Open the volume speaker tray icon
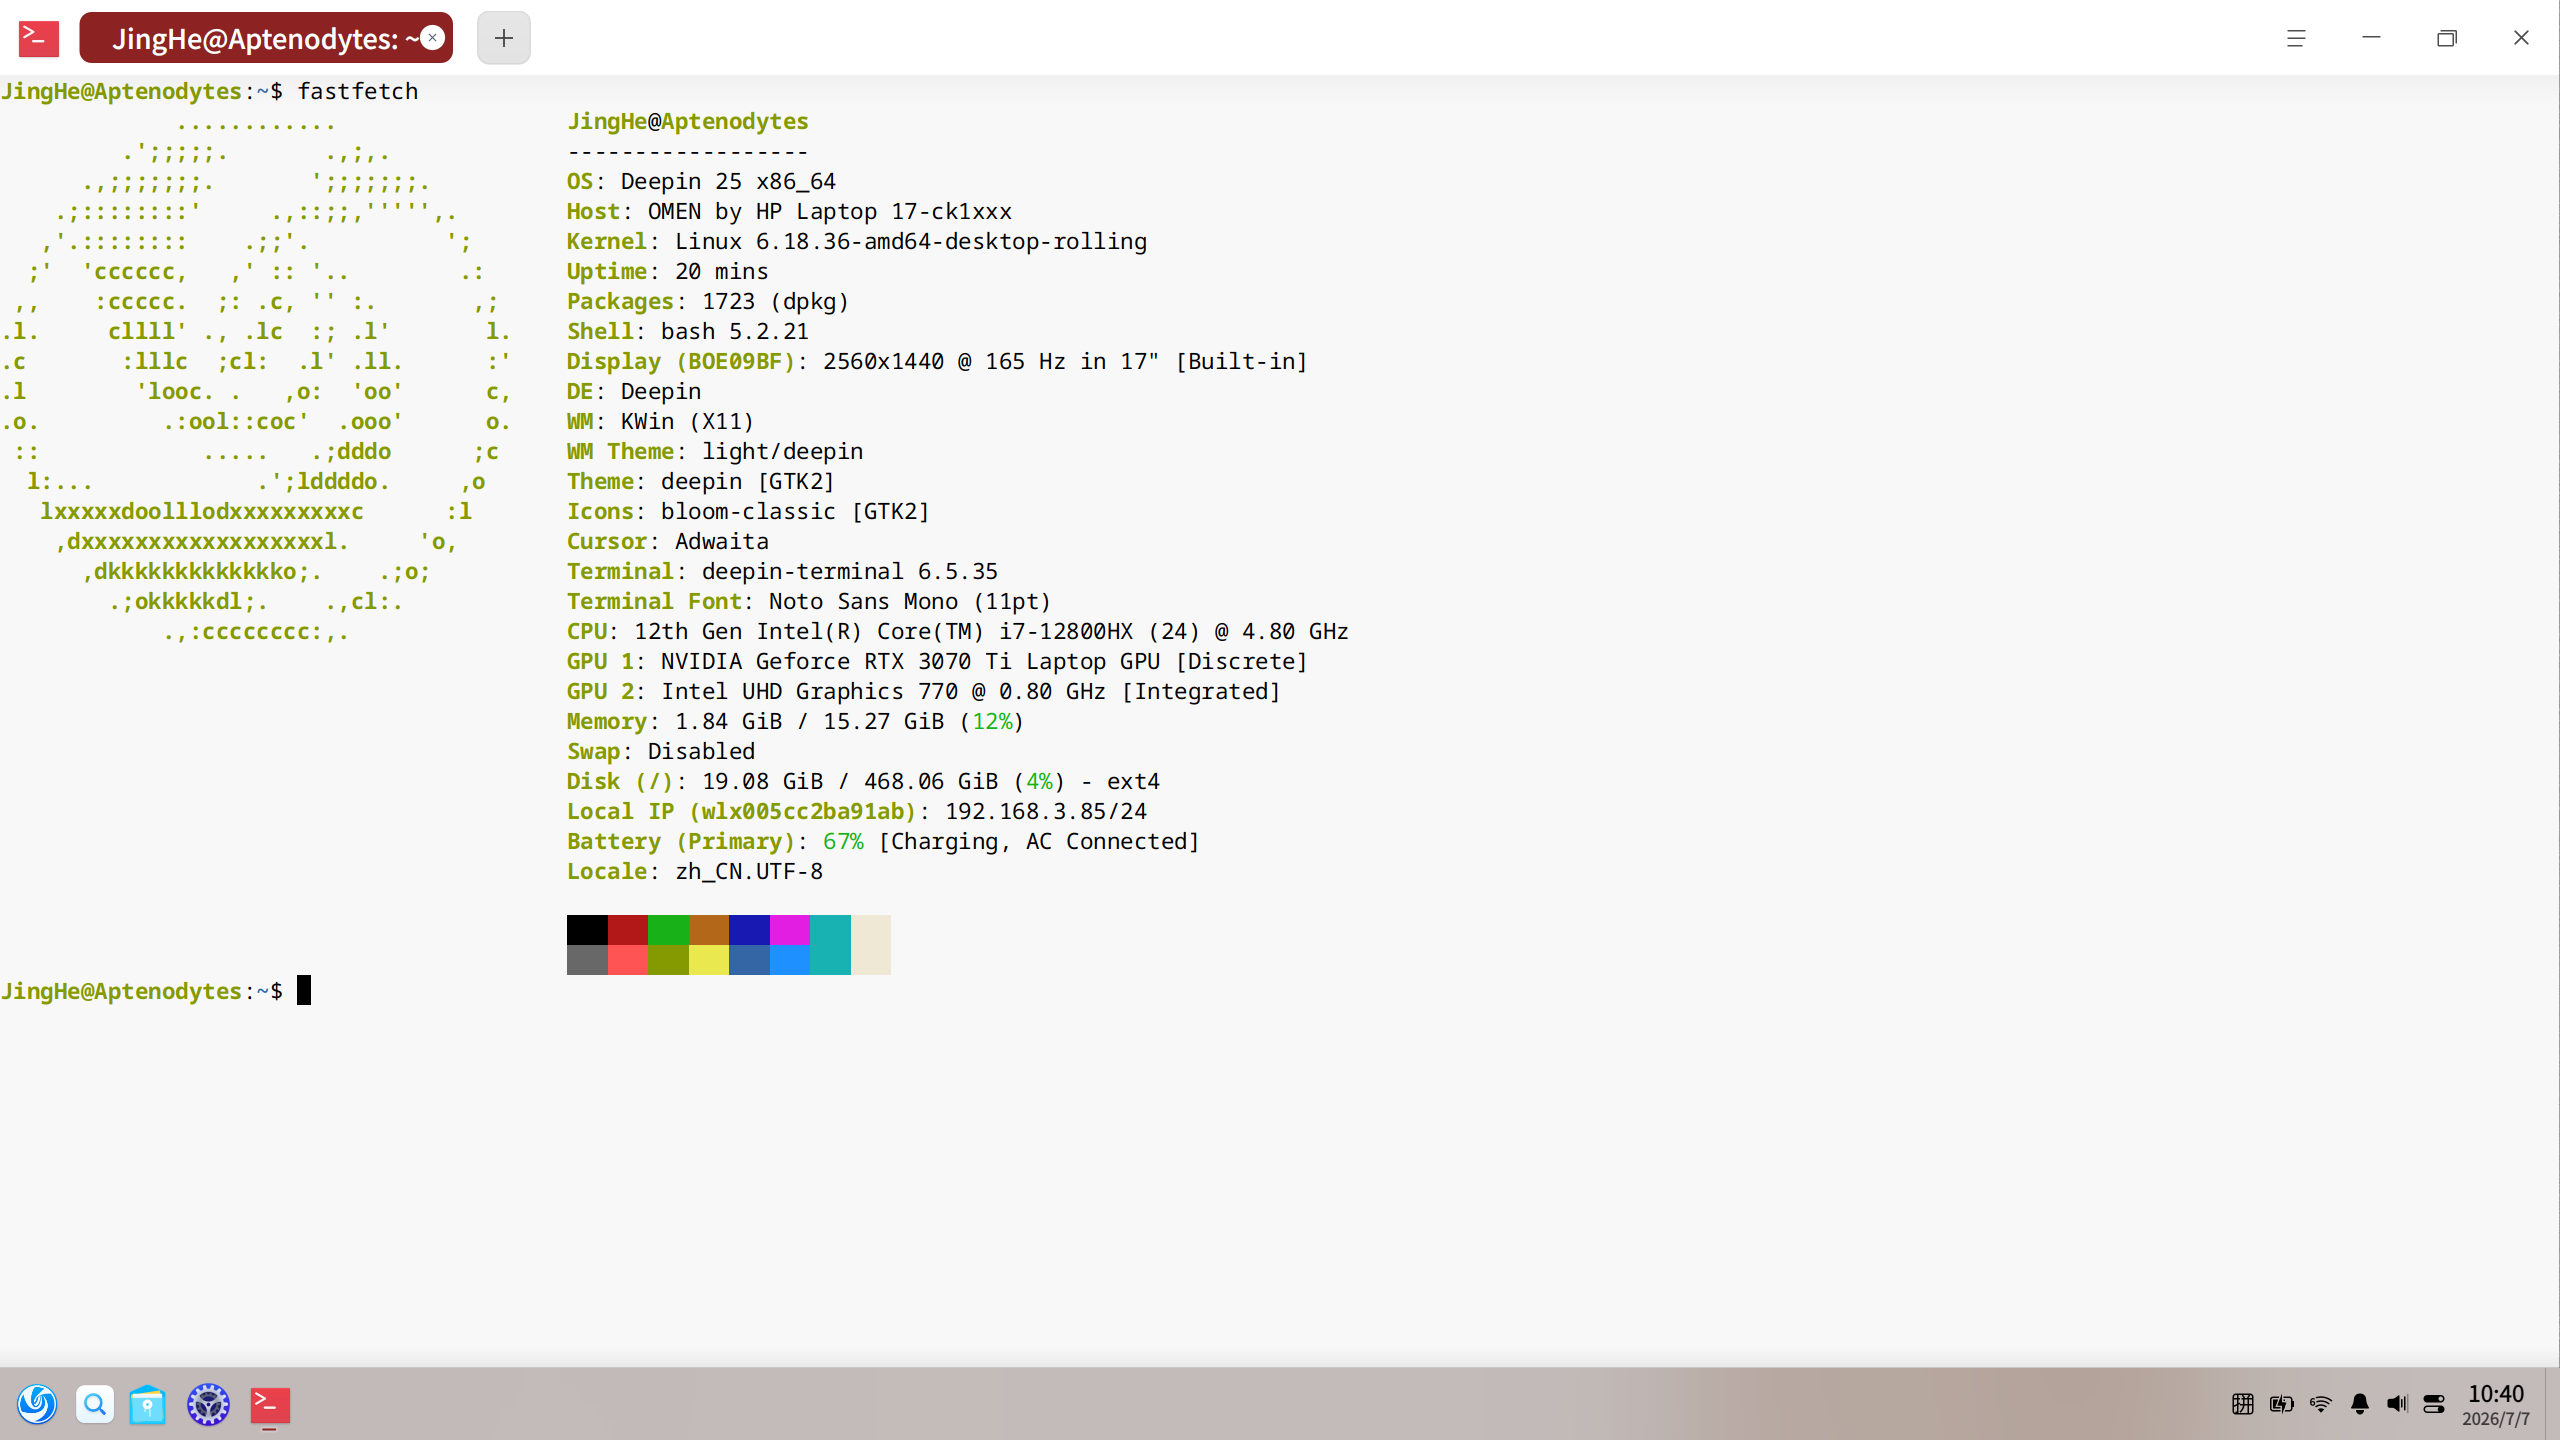 (x=2397, y=1404)
